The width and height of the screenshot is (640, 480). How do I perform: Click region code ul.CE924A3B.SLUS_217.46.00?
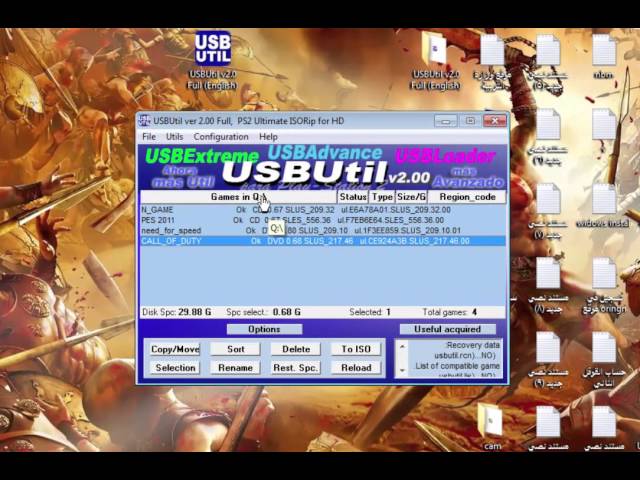(414, 241)
